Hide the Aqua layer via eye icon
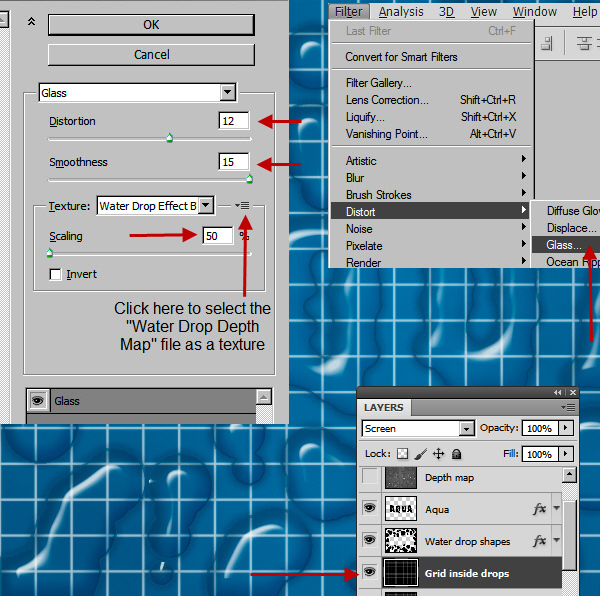This screenshot has width=600, height=596. 371,509
